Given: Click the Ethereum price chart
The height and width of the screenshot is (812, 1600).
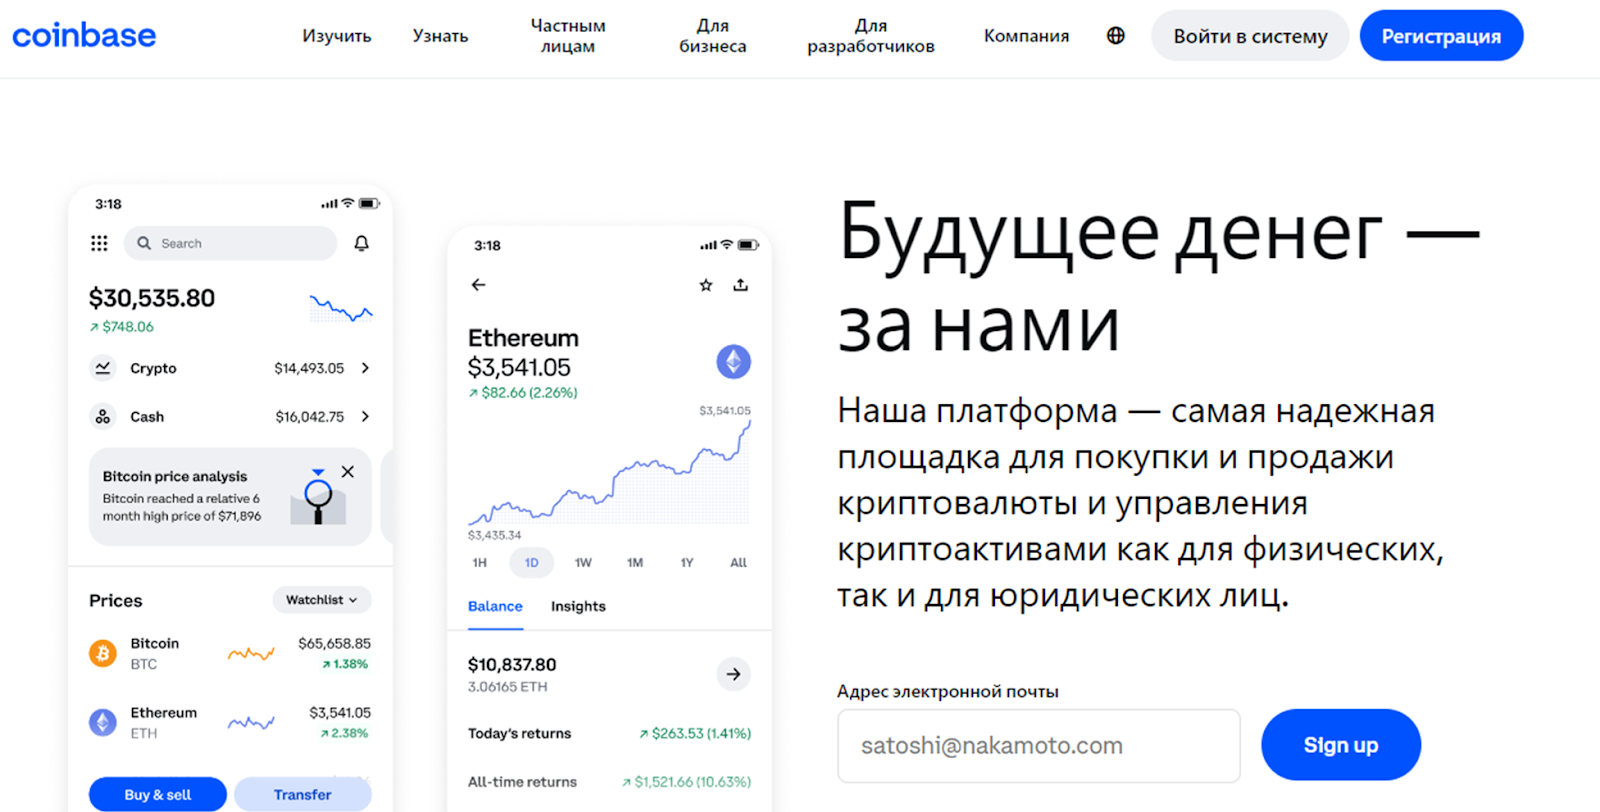Looking at the screenshot, I should pos(609,473).
